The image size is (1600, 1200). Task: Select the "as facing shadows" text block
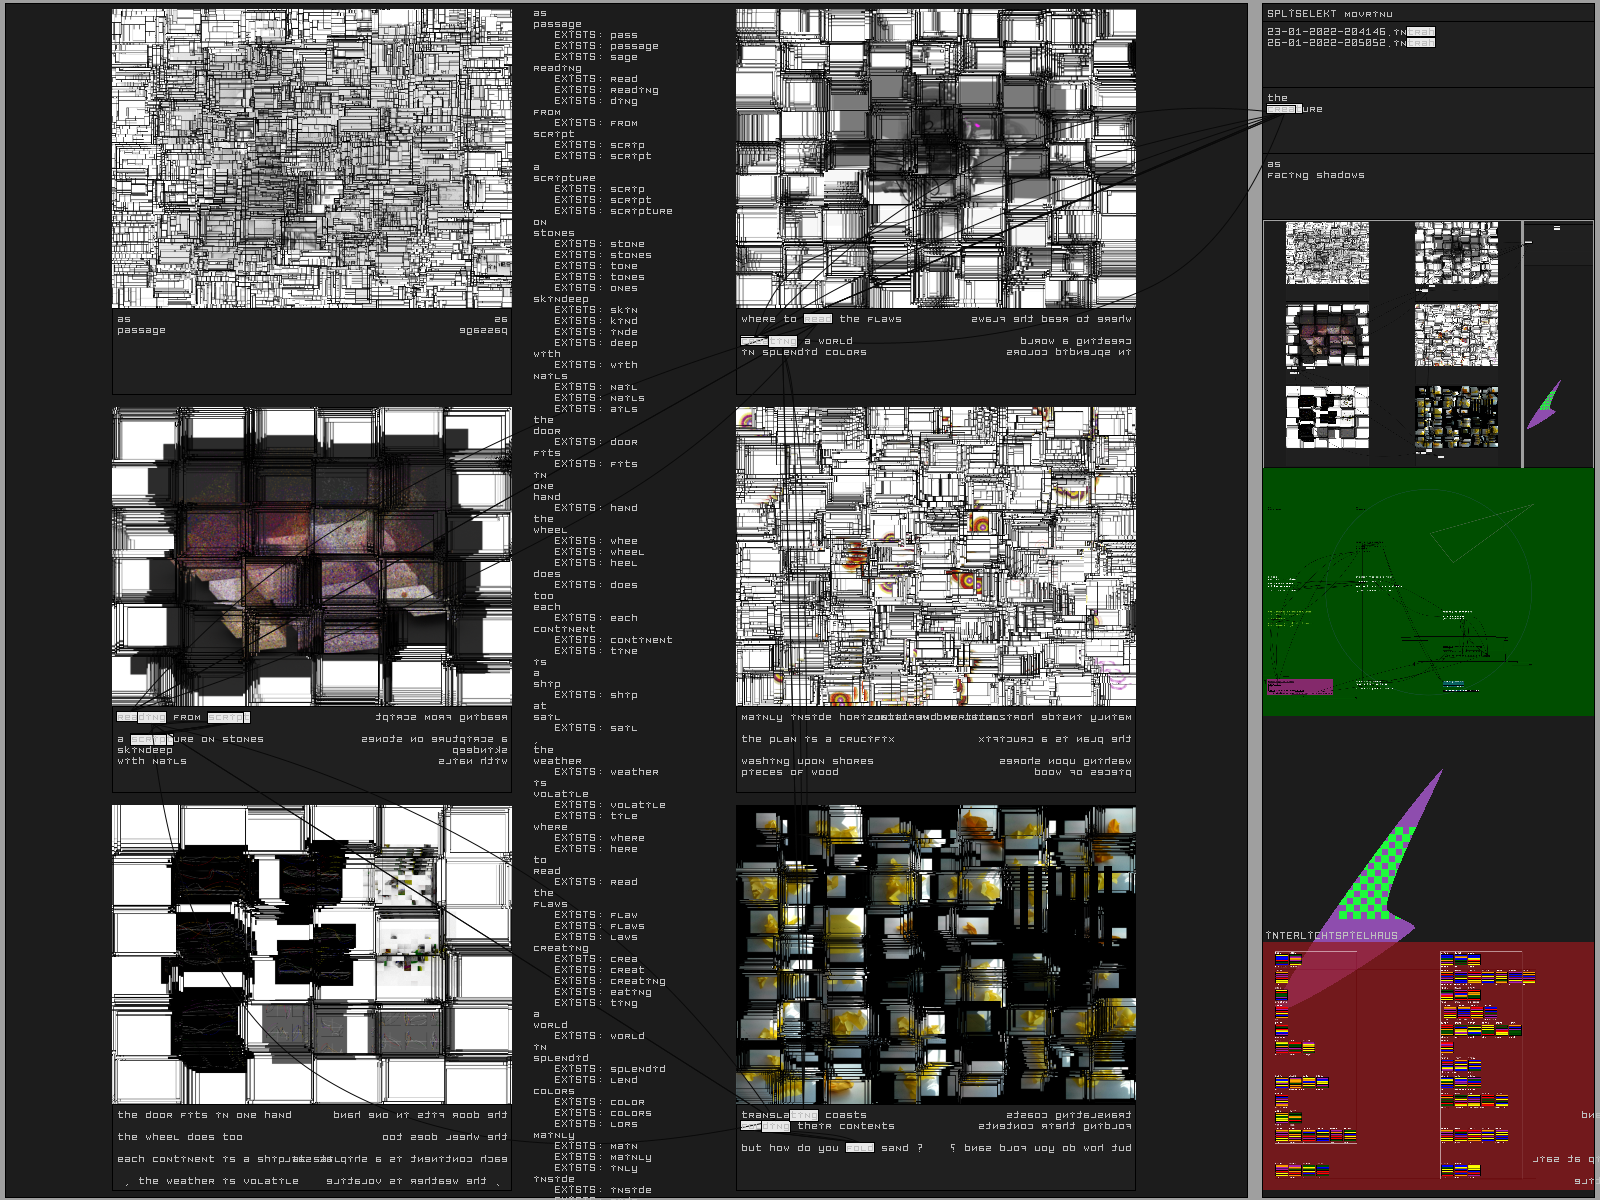pos(1315,170)
